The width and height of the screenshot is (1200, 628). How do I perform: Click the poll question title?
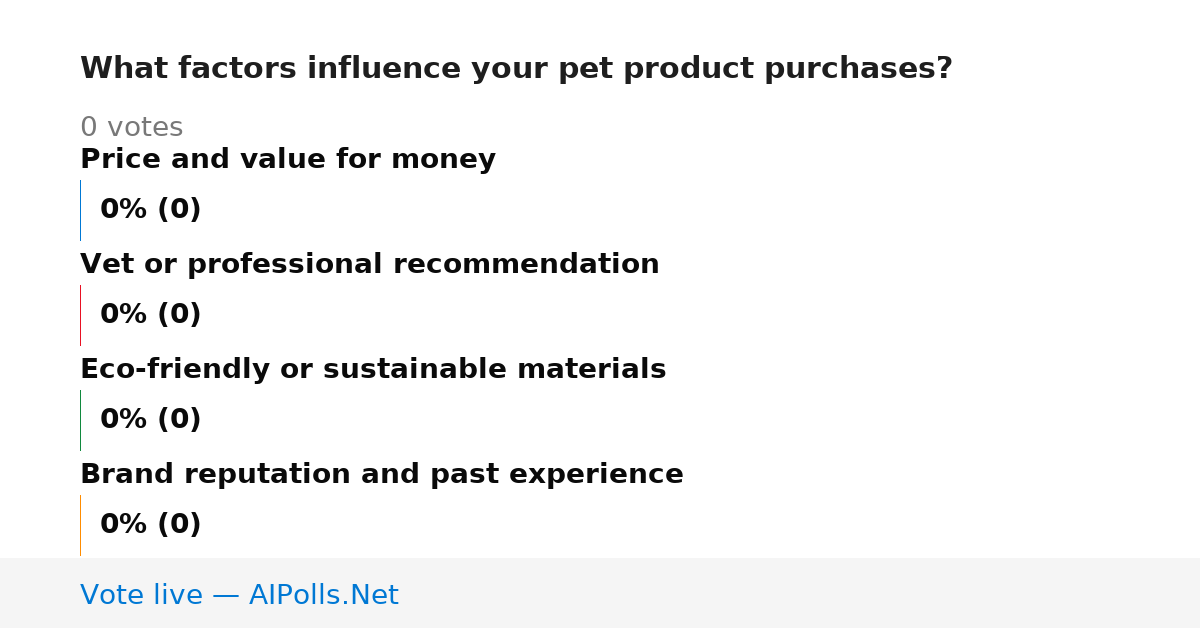pos(516,69)
